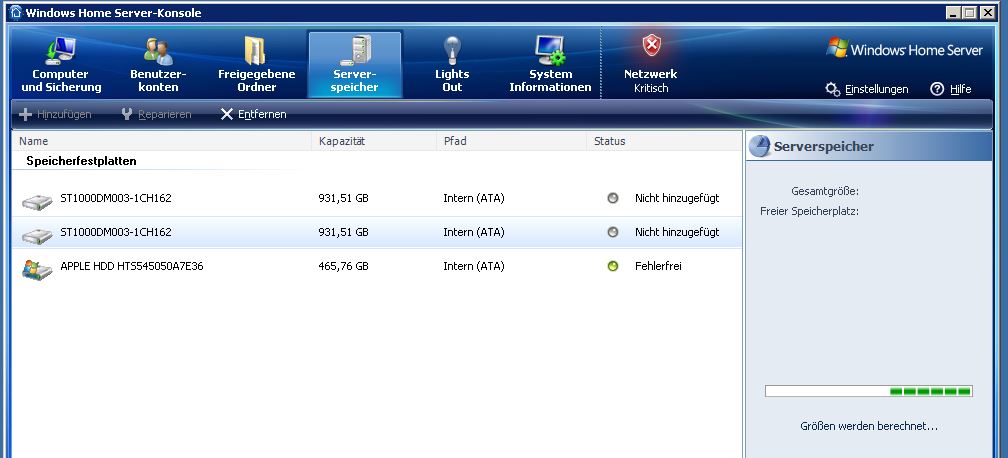The image size is (1008, 458).
Task: Select the highlighted second ST1000DM003-1CH162 drive name
Action: coord(116,232)
